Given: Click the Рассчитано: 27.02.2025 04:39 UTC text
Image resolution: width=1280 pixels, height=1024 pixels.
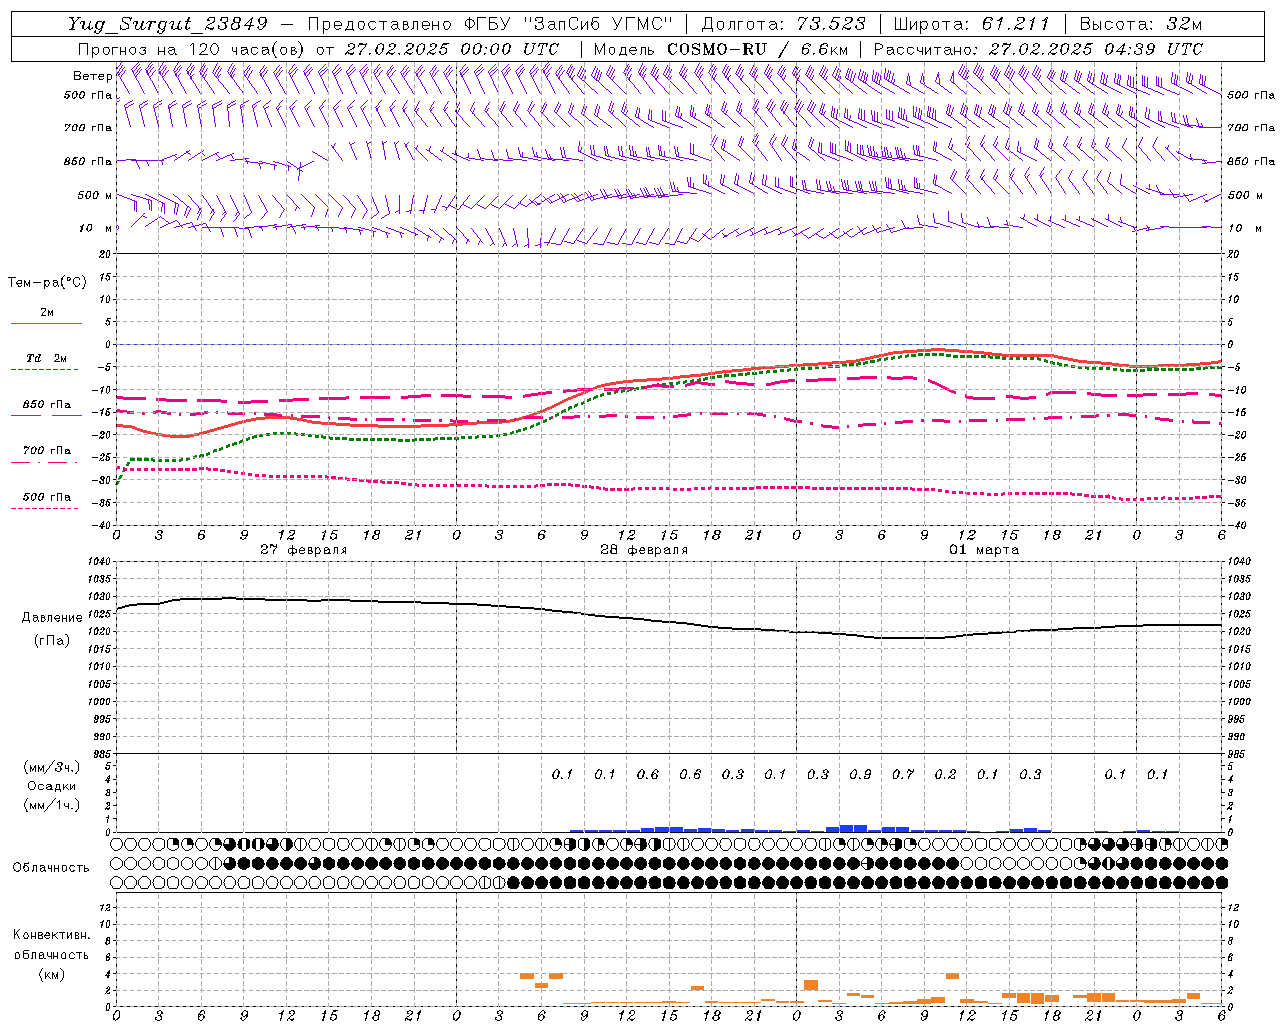Looking at the screenshot, I should point(1038,49).
